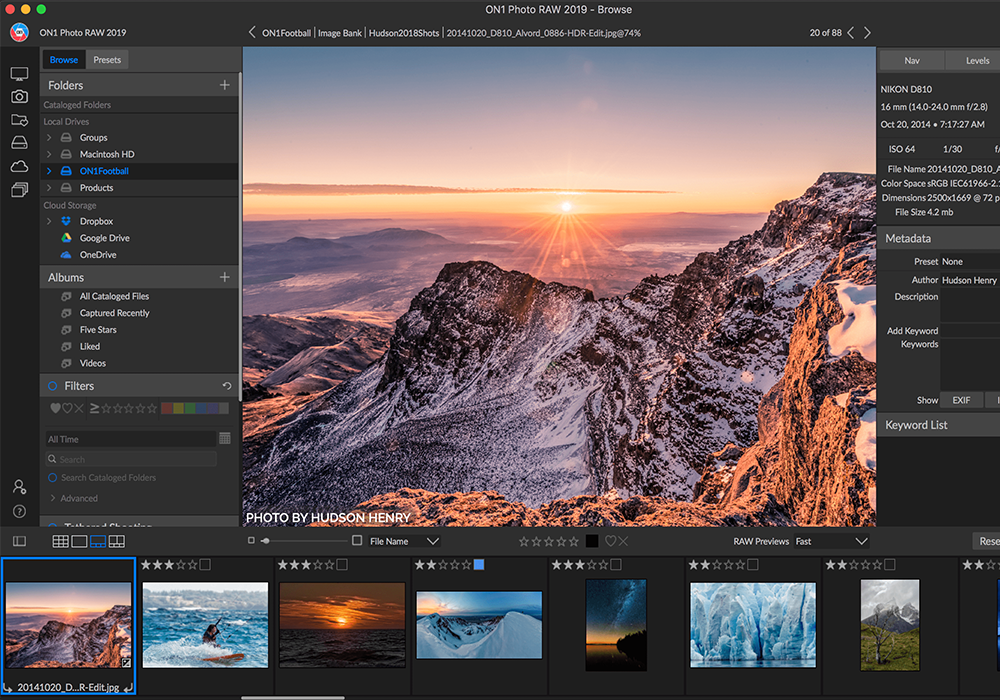
Task: Click the thumbnail size slider handle
Action: (265, 541)
